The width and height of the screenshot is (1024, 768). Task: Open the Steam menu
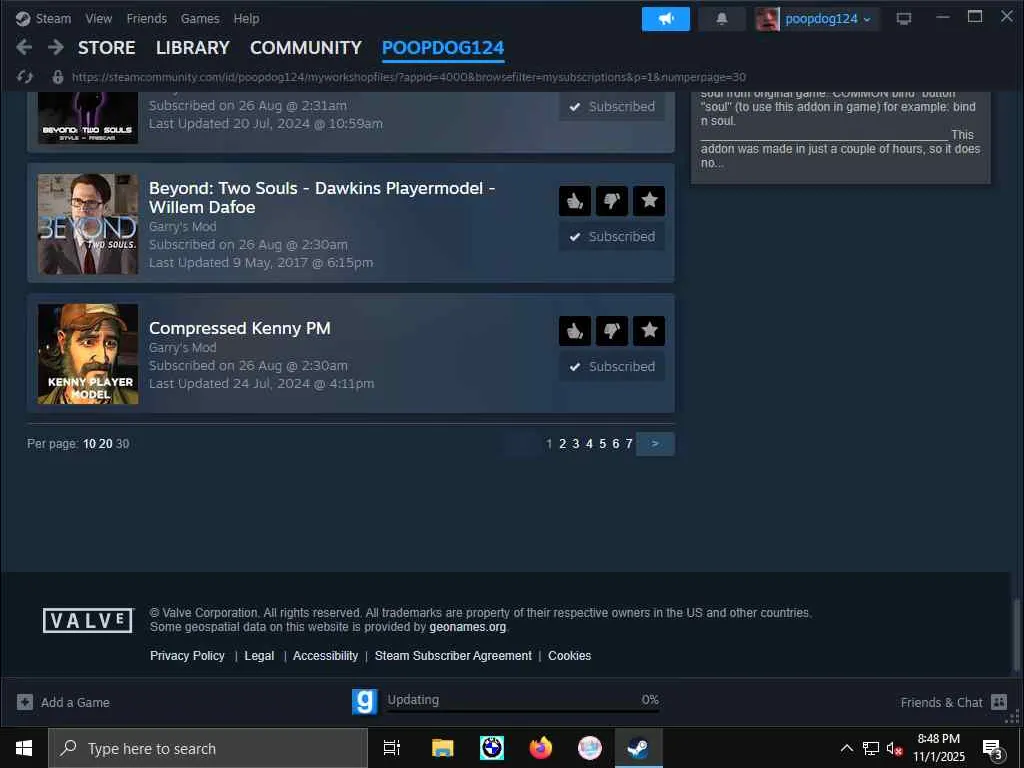[53, 18]
